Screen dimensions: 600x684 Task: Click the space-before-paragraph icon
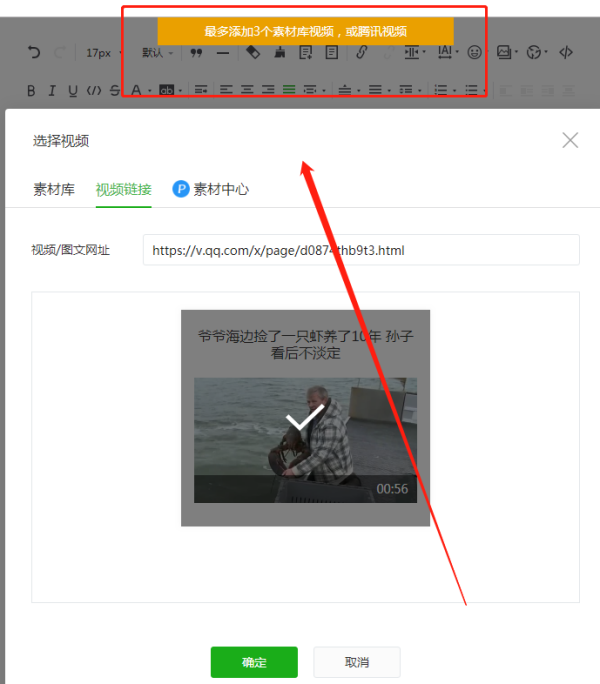click(345, 90)
